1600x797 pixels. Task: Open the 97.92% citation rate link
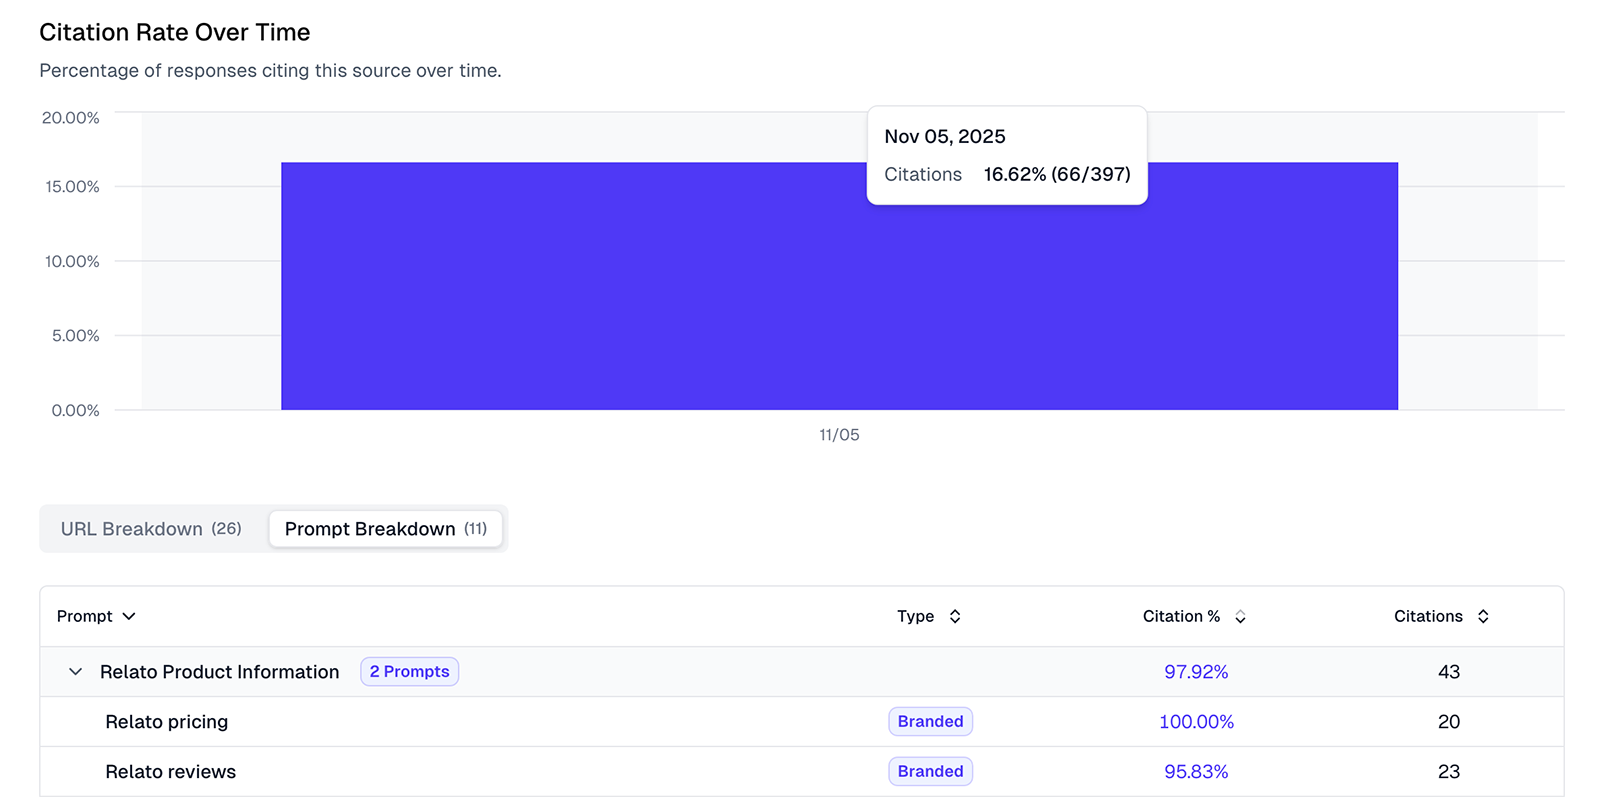point(1196,672)
